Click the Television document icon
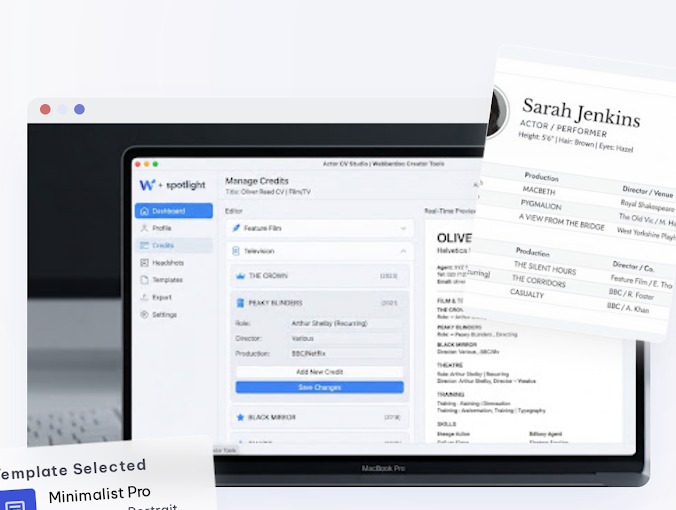676x510 pixels. pyautogui.click(x=236, y=251)
